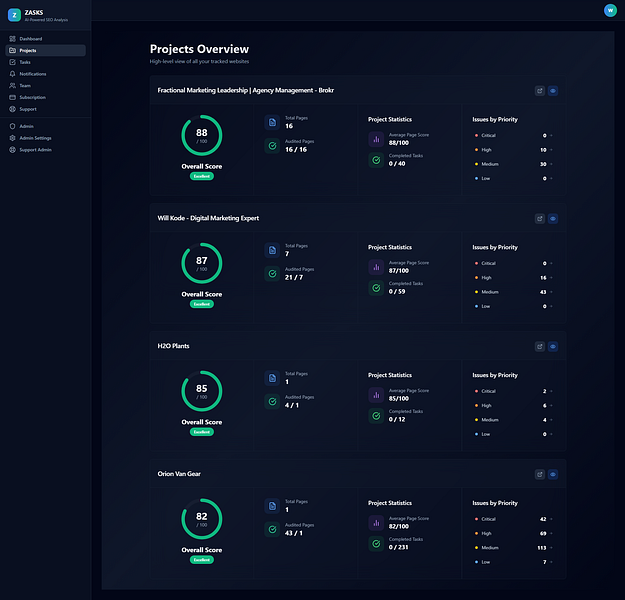Click Average Page Score chart icon in Brokr card
The width and height of the screenshot is (625, 600).
click(x=376, y=139)
